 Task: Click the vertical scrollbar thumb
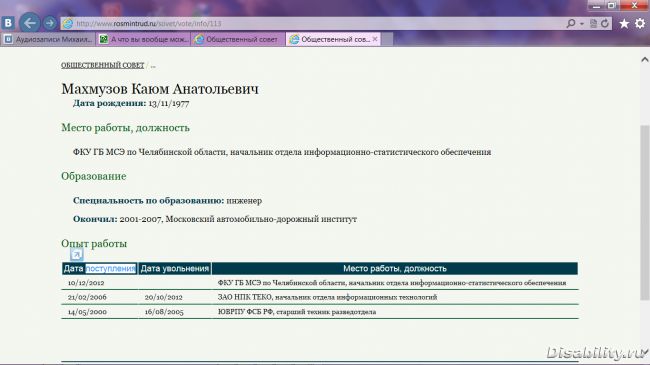click(x=645, y=212)
